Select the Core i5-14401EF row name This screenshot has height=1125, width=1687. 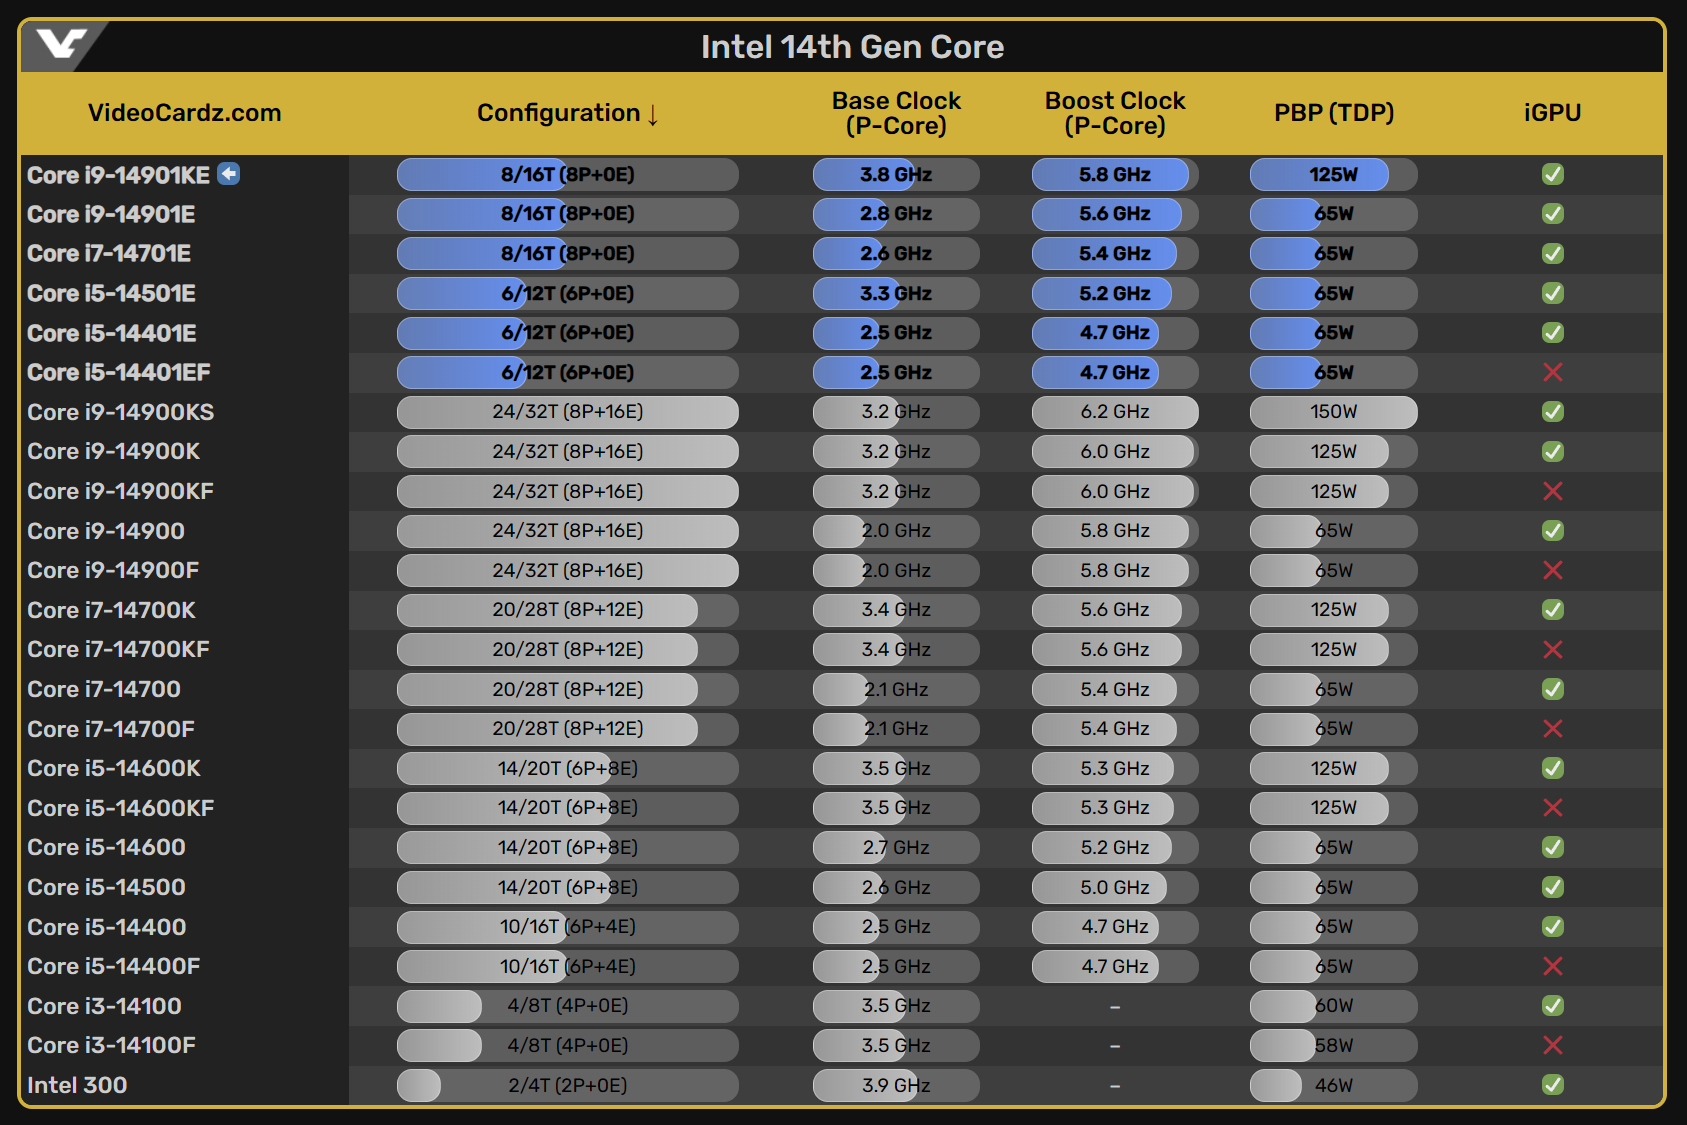coord(119,372)
